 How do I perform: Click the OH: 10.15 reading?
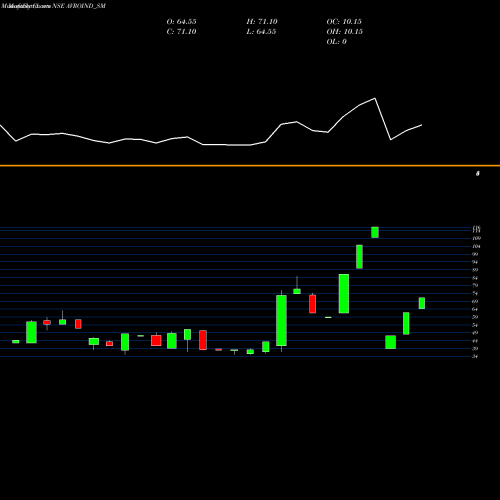coord(345,32)
